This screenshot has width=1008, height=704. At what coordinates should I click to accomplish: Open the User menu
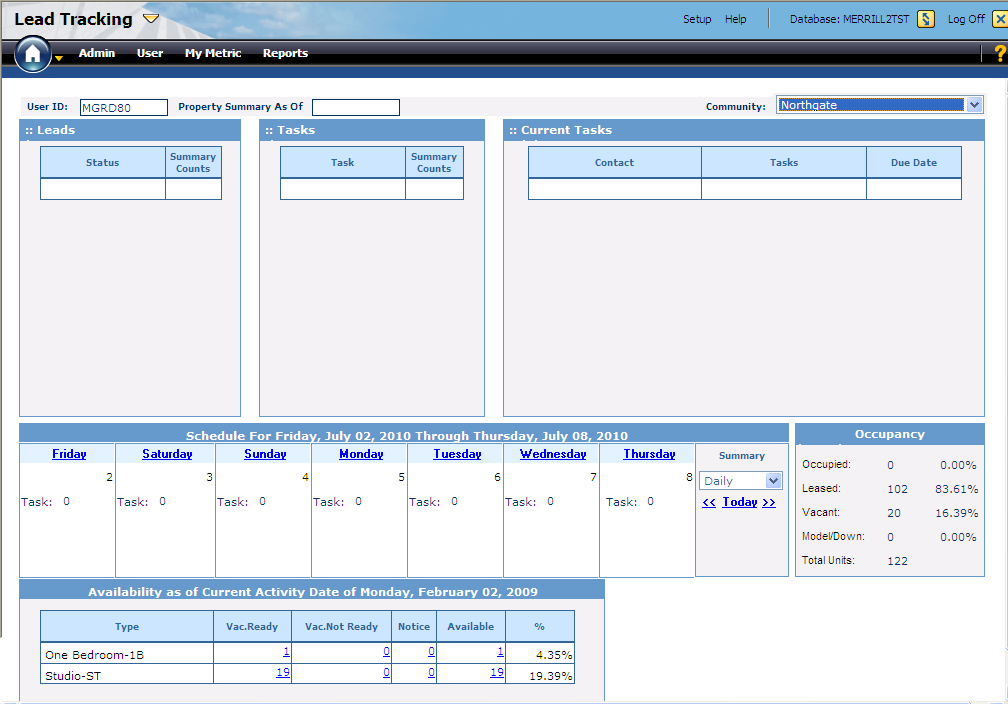coord(150,53)
